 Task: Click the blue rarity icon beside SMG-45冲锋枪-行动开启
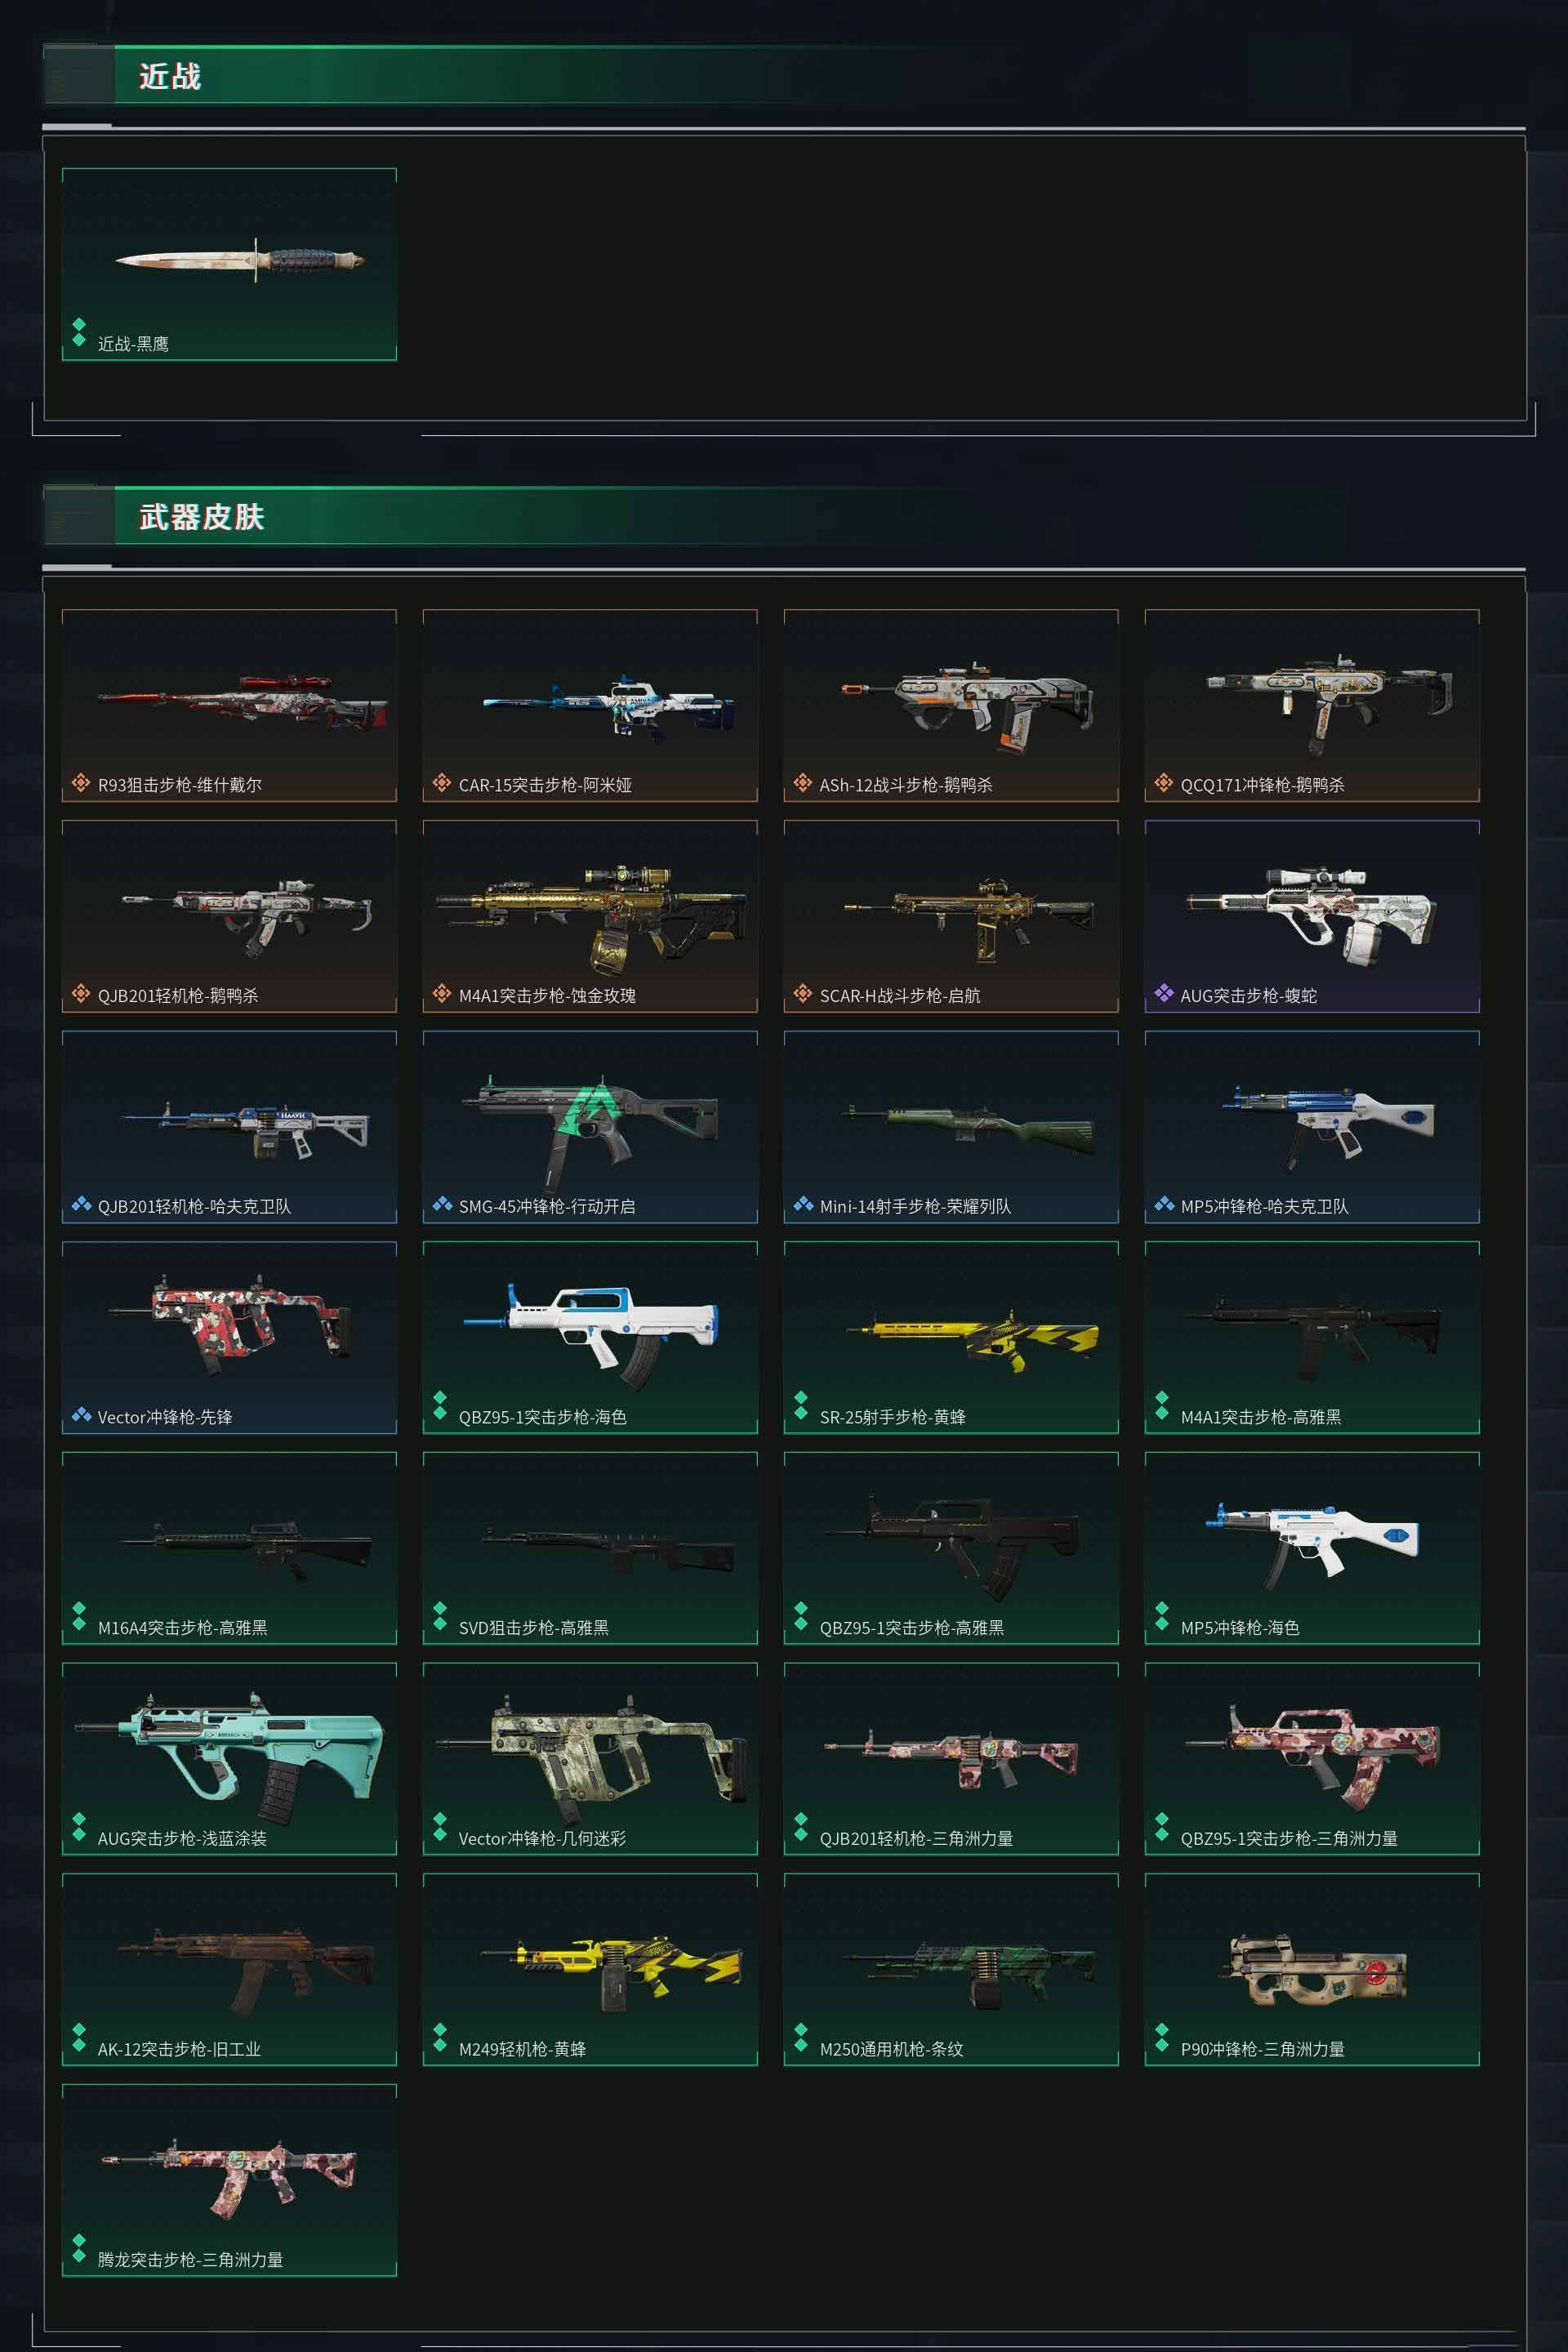442,1204
